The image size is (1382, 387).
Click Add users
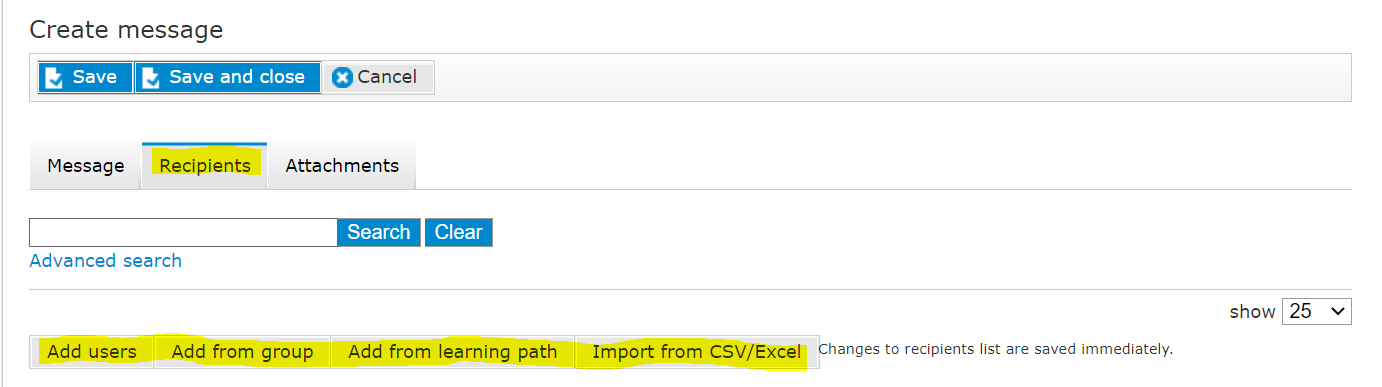[92, 352]
